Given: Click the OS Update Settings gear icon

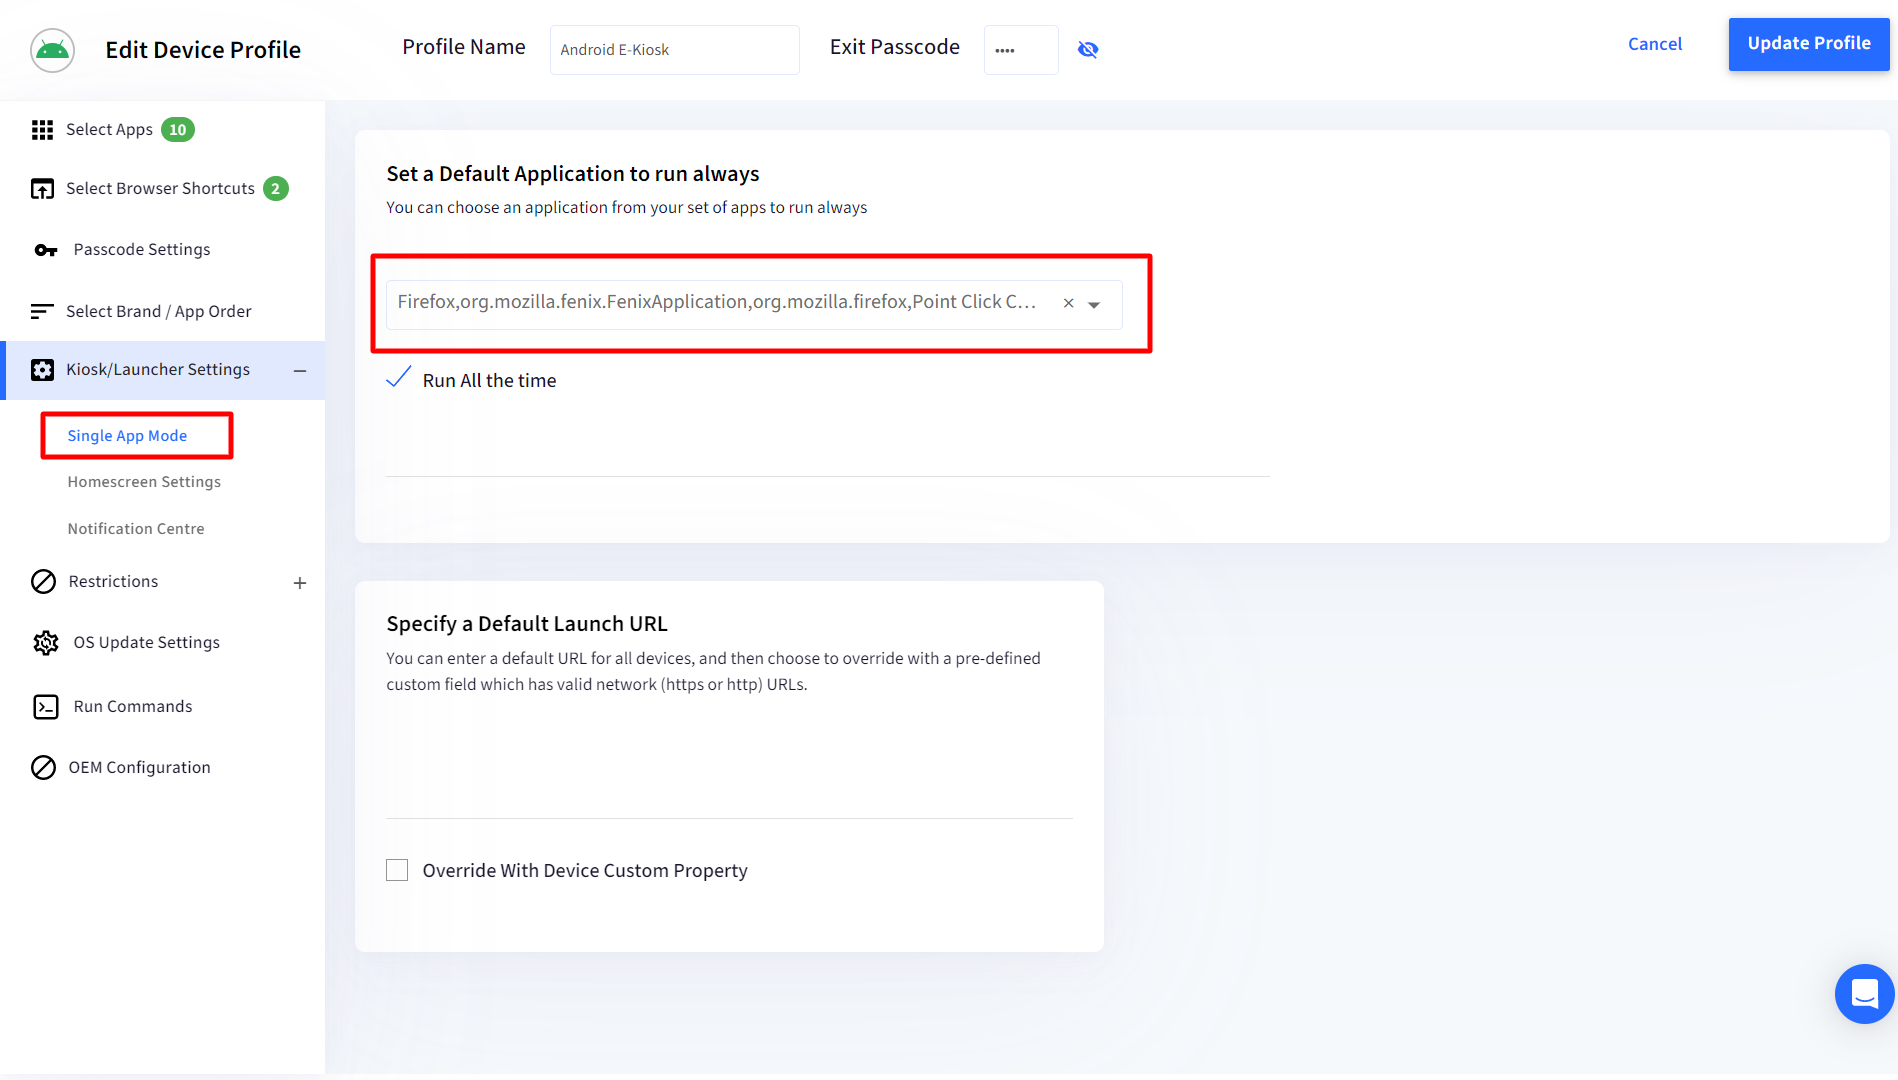Looking at the screenshot, I should tap(46, 643).
